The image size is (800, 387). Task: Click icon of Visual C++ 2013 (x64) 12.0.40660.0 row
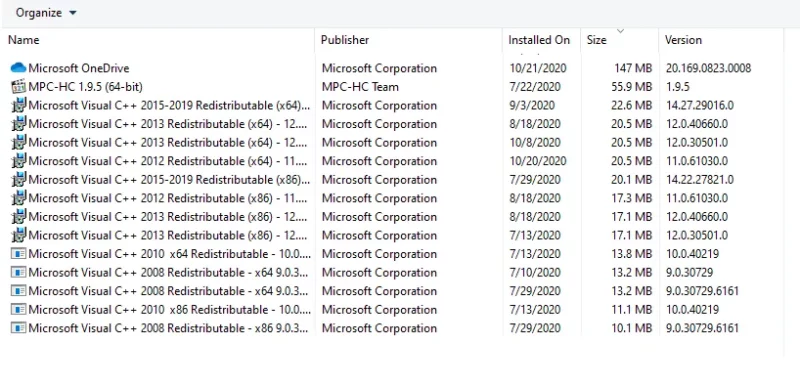[18, 124]
